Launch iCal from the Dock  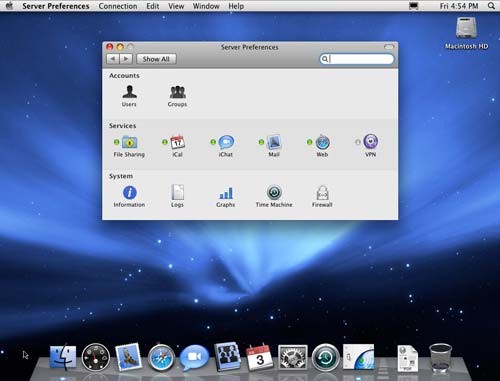[x=260, y=357]
